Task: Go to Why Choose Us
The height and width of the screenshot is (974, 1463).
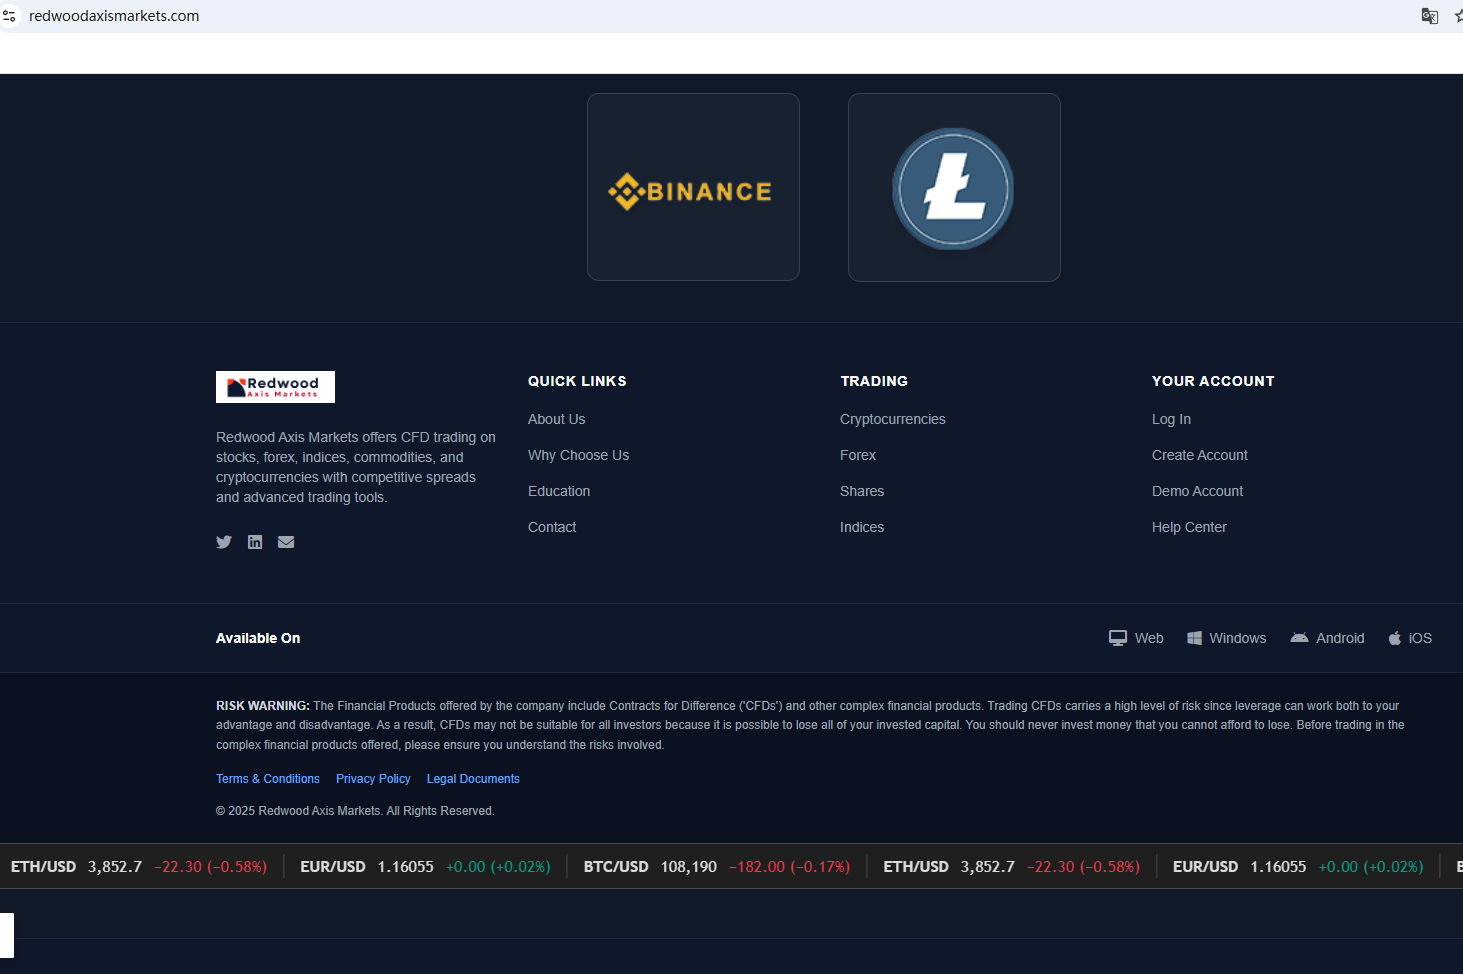Action: 579,455
